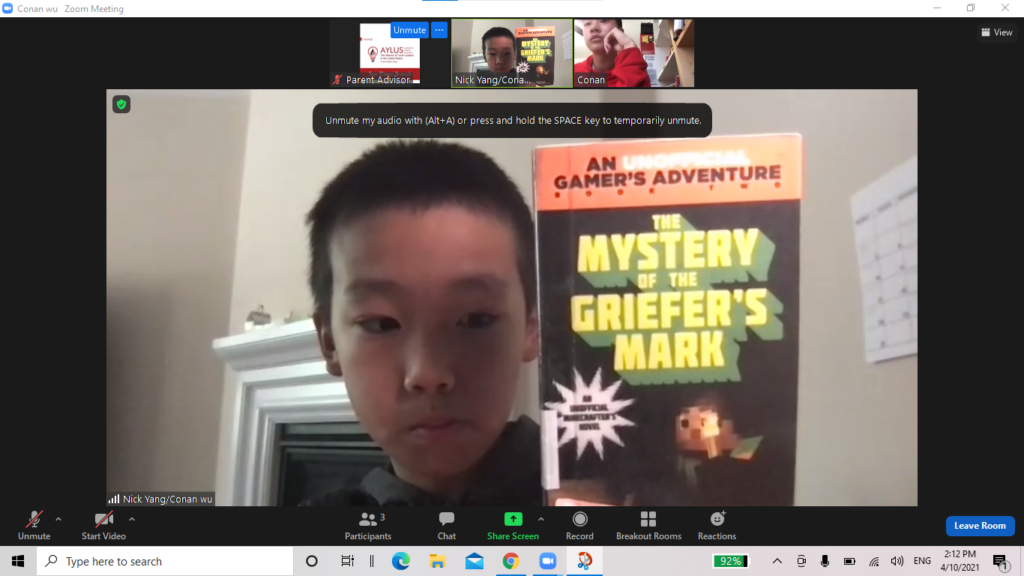Start recording with the Record button
Image resolution: width=1024 pixels, height=576 pixels.
click(x=579, y=526)
